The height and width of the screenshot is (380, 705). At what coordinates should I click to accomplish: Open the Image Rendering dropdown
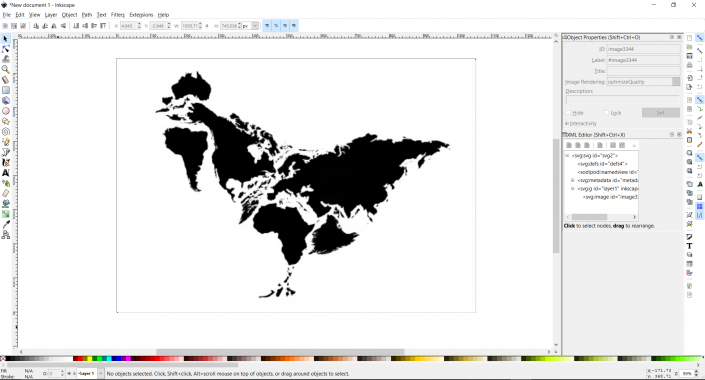point(643,82)
